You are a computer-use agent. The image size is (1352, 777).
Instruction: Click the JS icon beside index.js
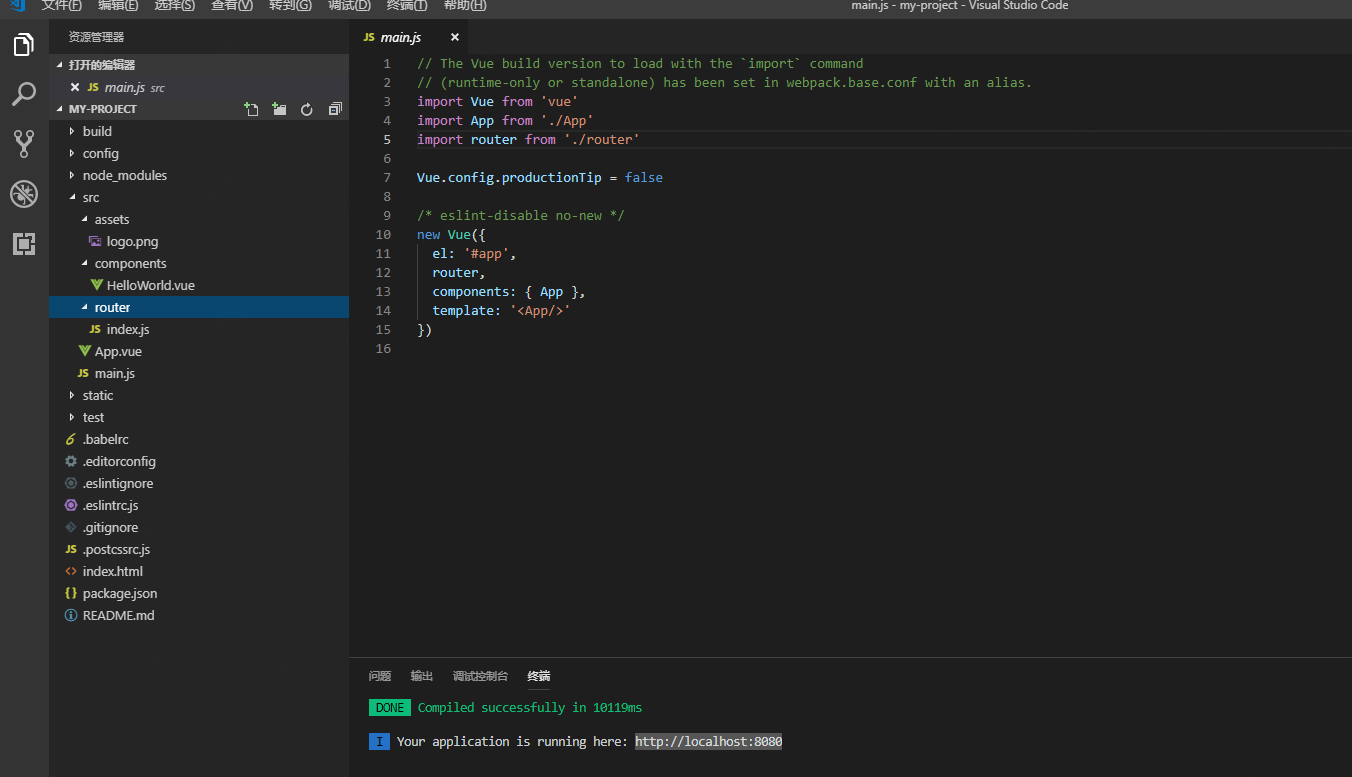(95, 329)
